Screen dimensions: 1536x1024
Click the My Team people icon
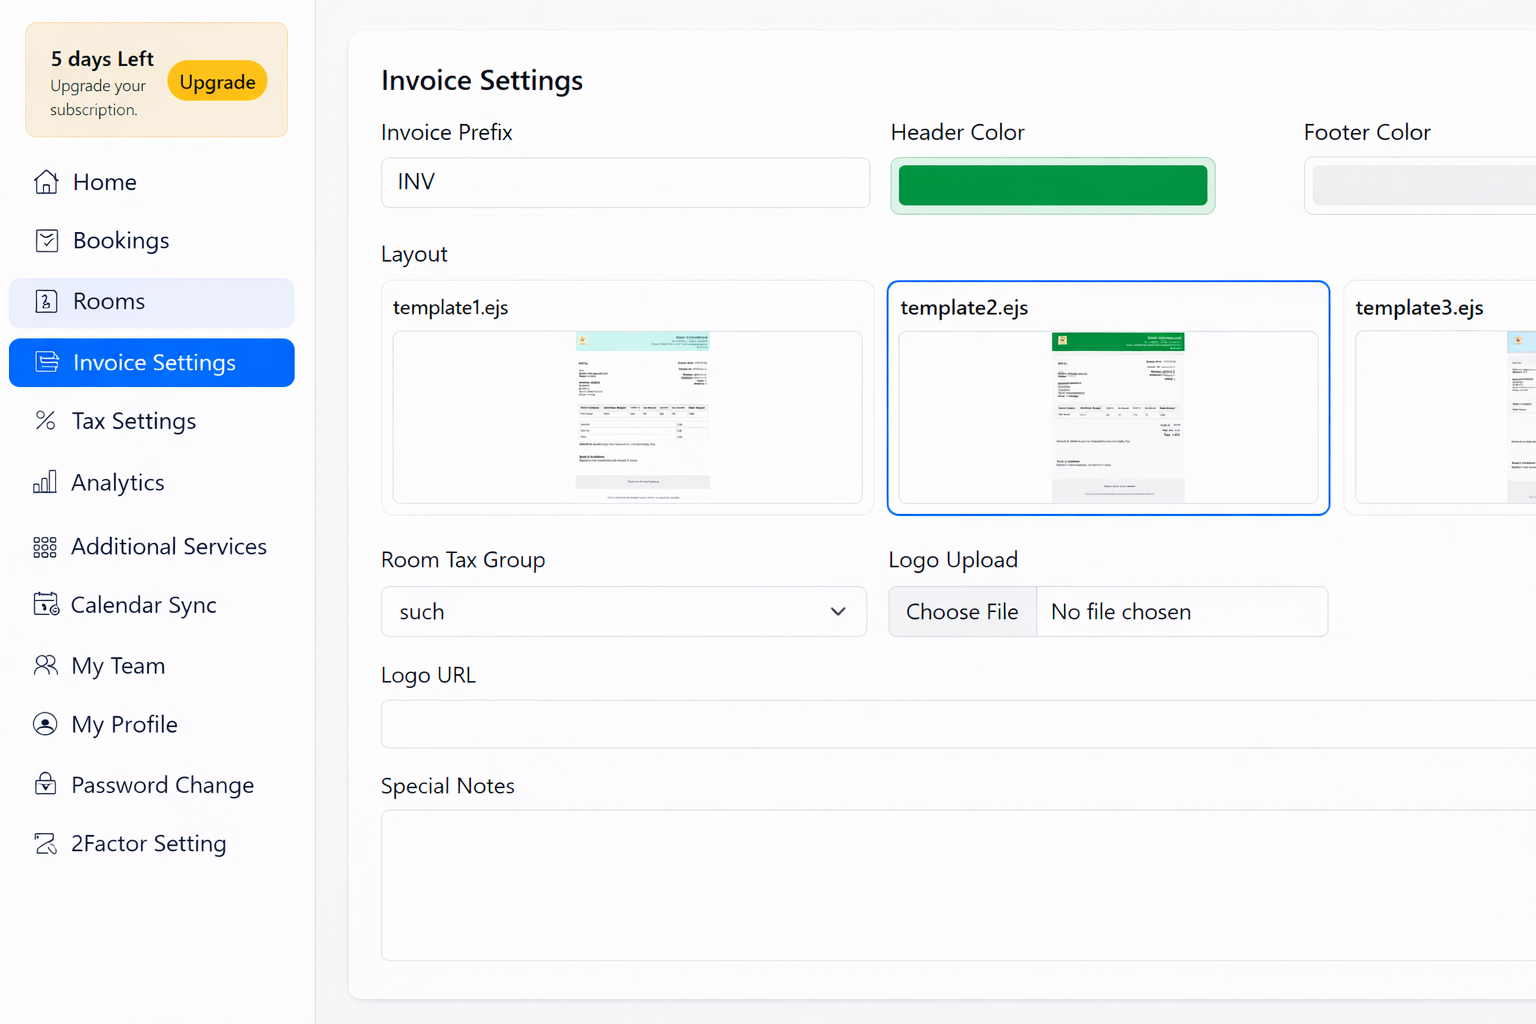[x=45, y=665]
